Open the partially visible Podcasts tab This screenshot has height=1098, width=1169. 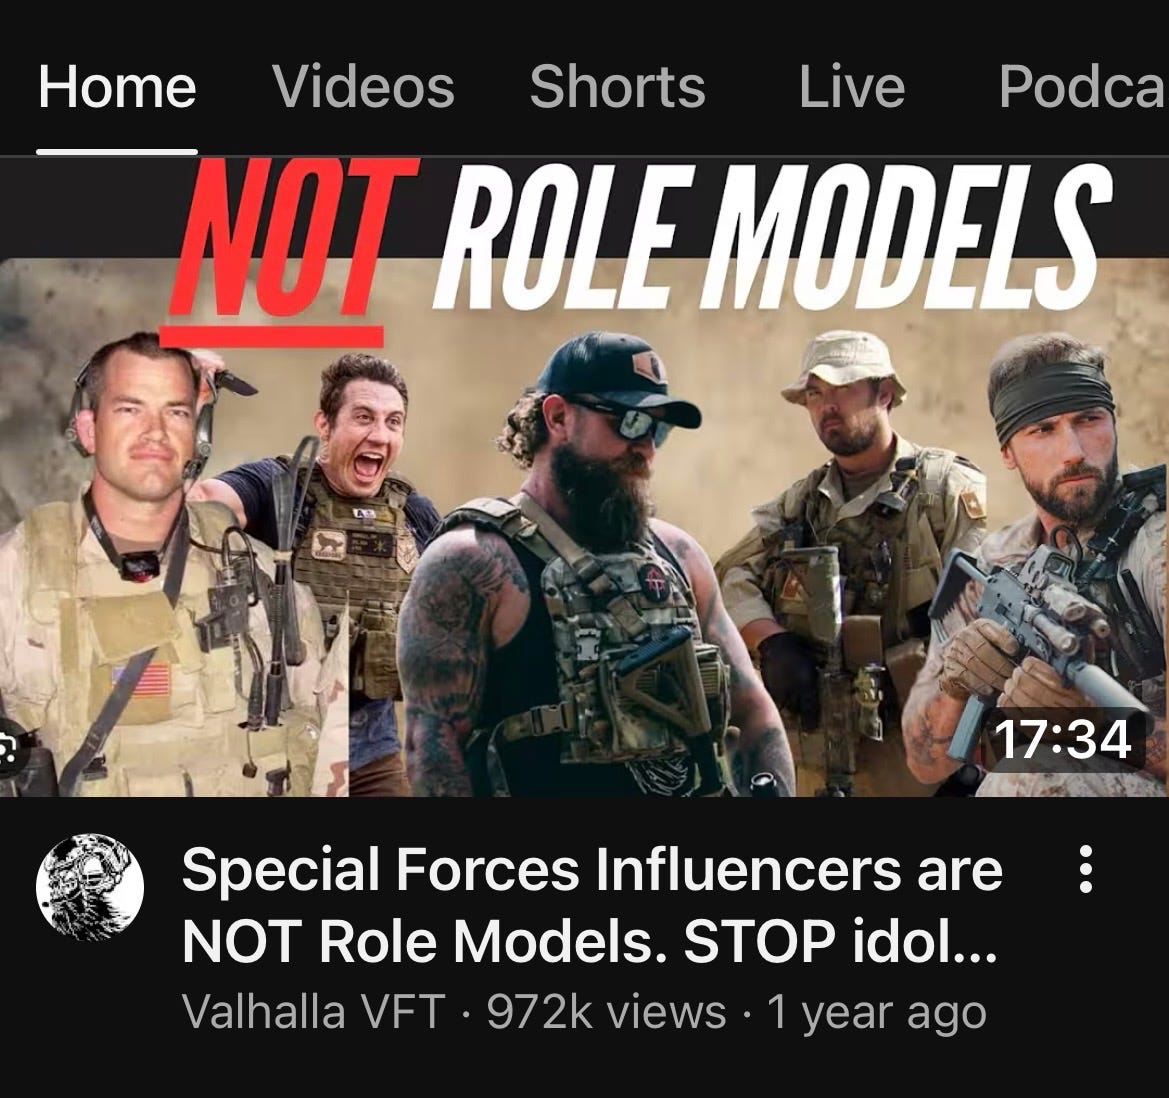(x=1083, y=86)
